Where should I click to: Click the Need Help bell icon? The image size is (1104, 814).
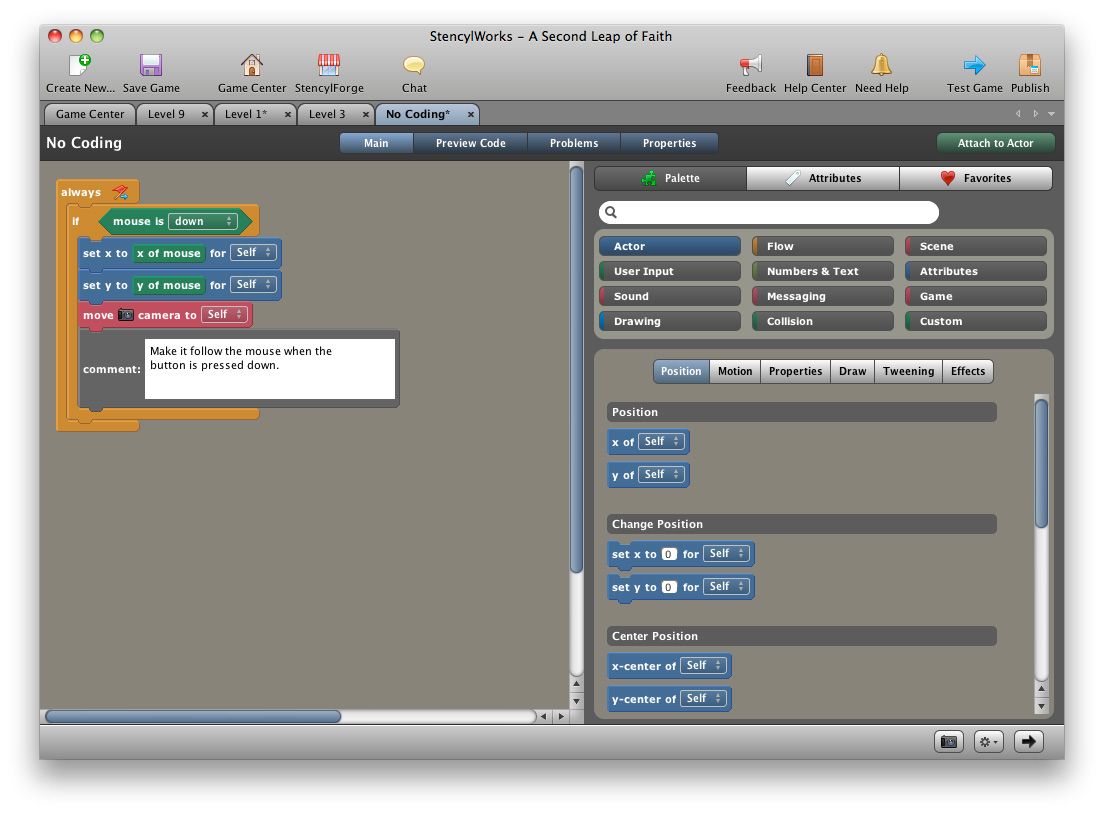[882, 65]
